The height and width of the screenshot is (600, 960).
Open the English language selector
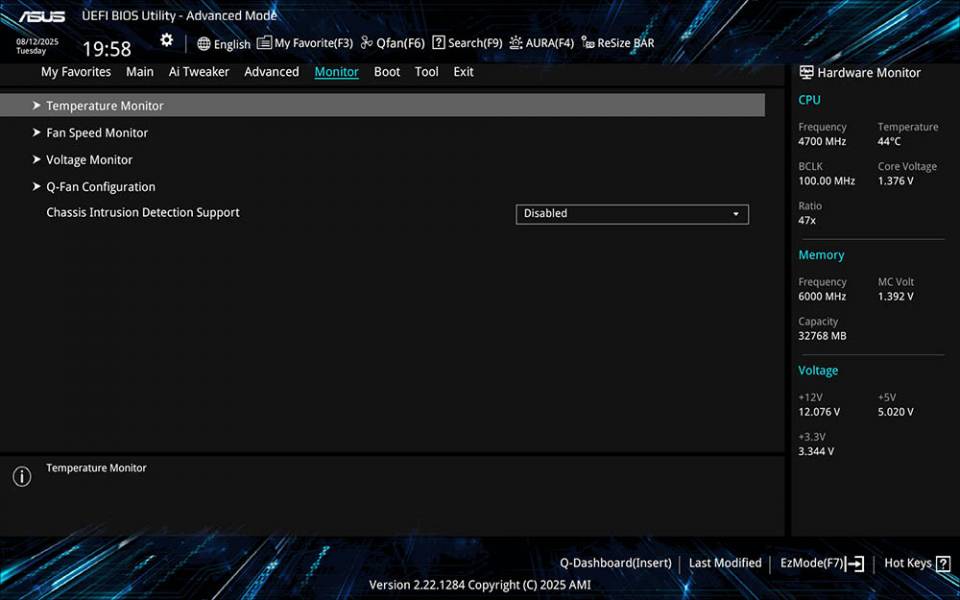(x=225, y=44)
